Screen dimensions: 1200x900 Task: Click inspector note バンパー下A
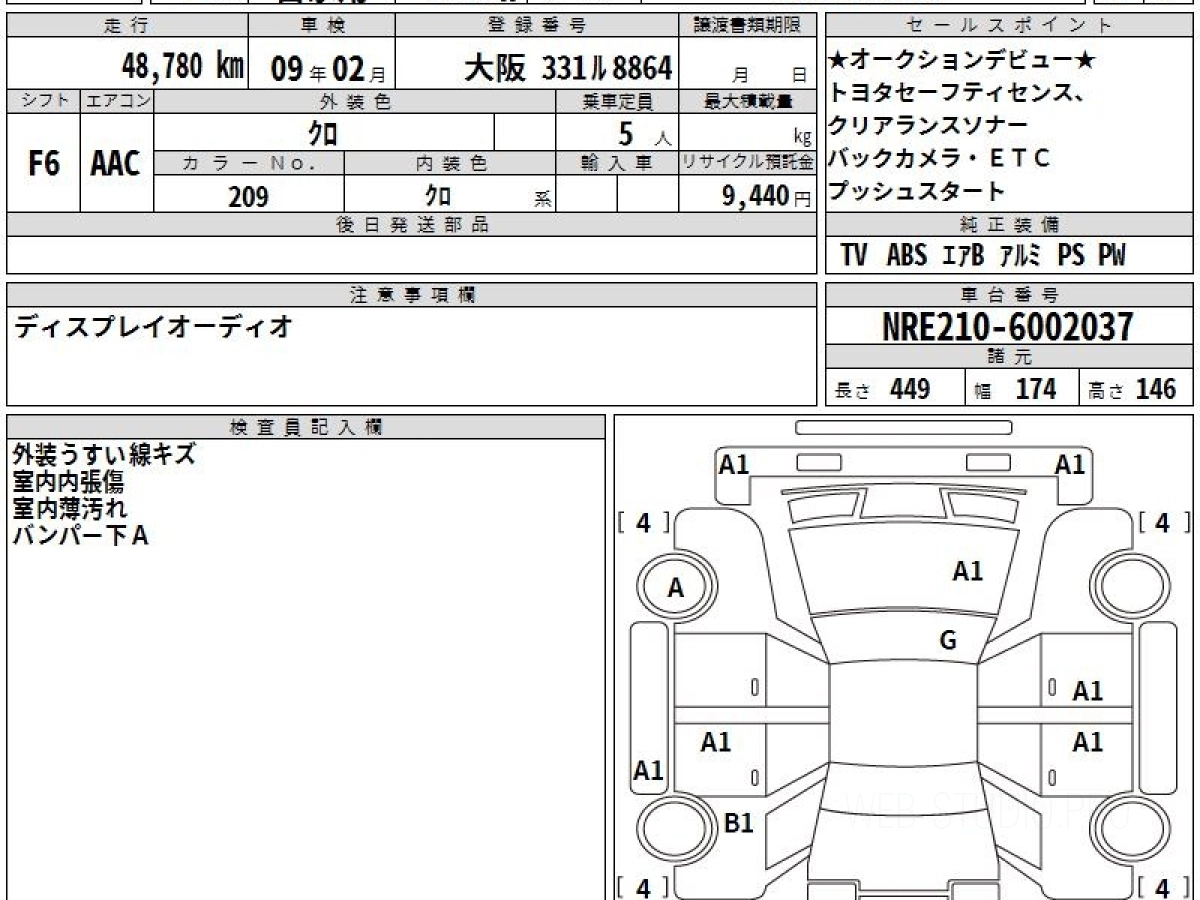click(x=80, y=536)
